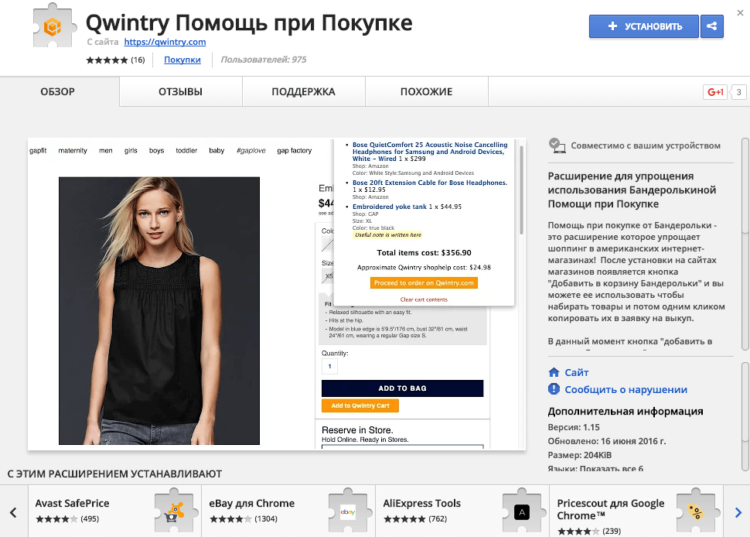Open the AliExpress Tools extension card
Viewport: 750px width, 537px height.
463,511
